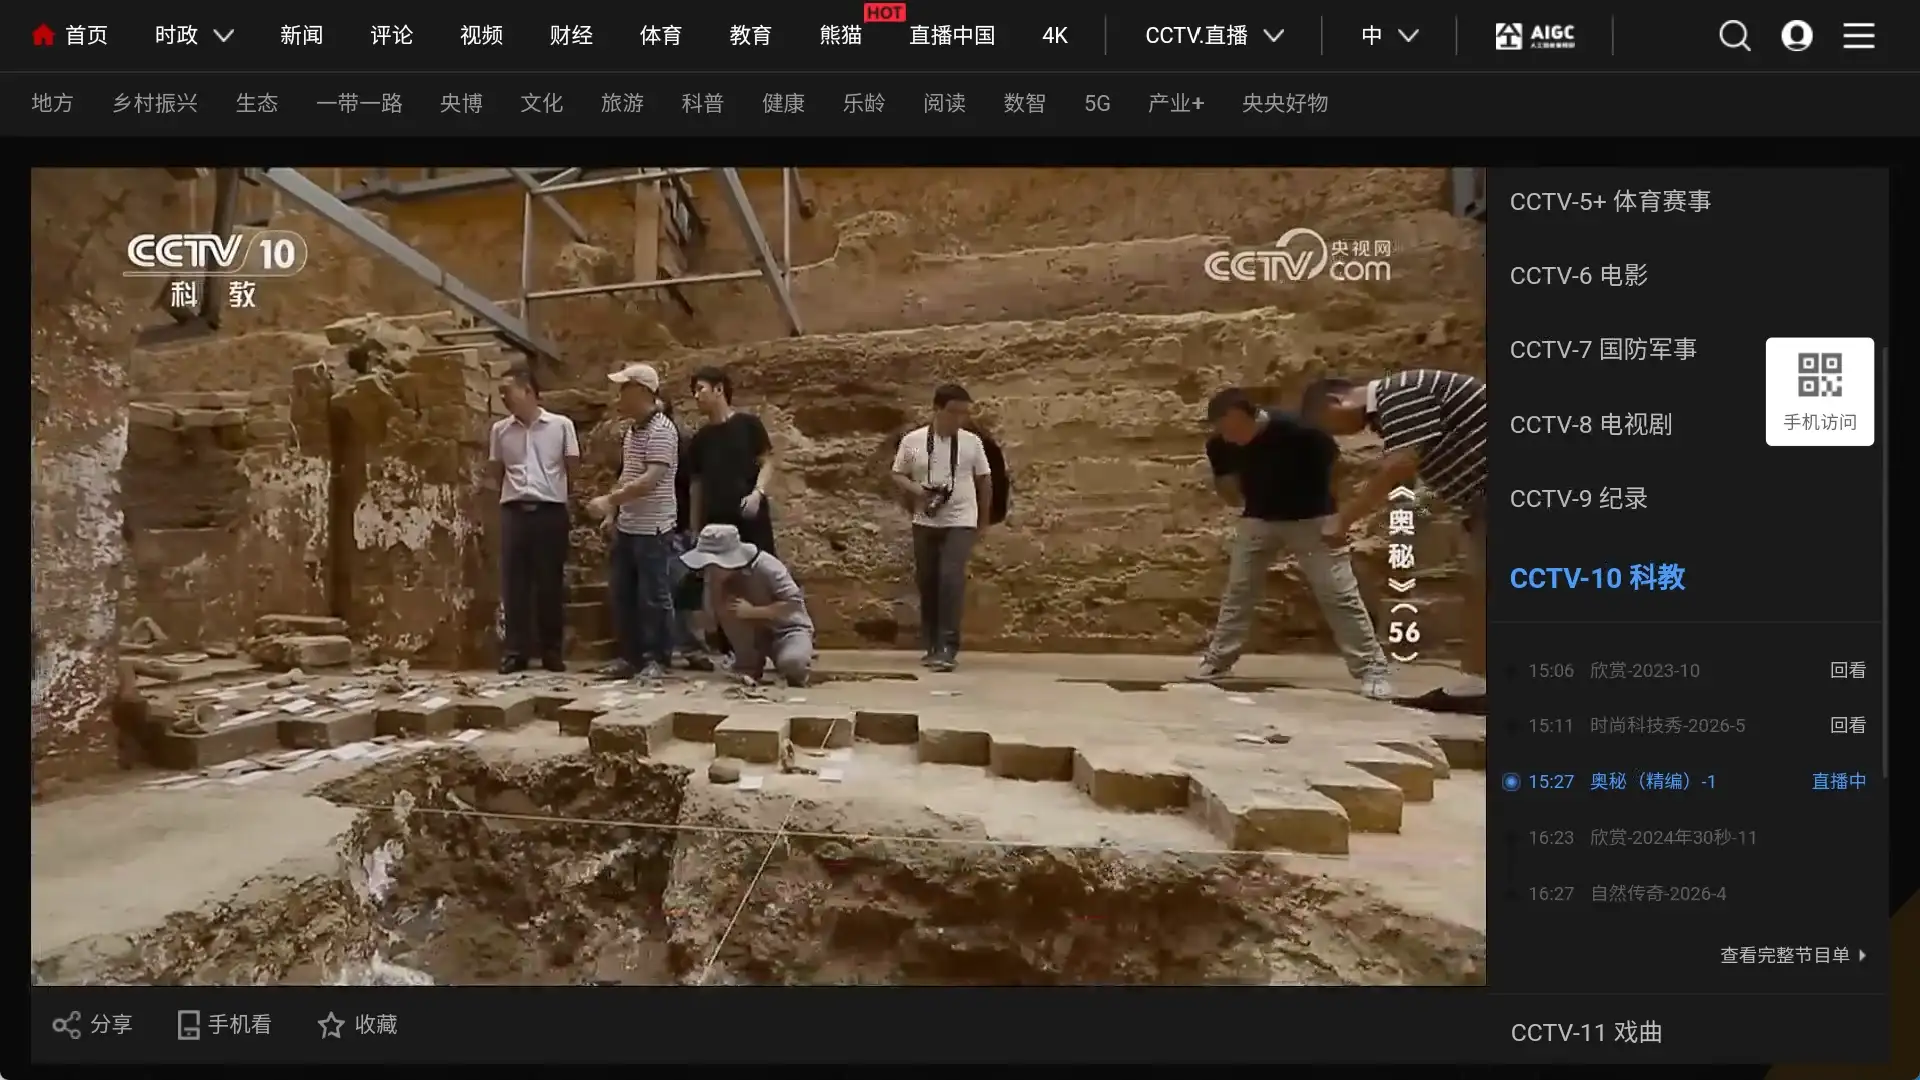Click the red home icon
1920x1080 pixels.
43,36
